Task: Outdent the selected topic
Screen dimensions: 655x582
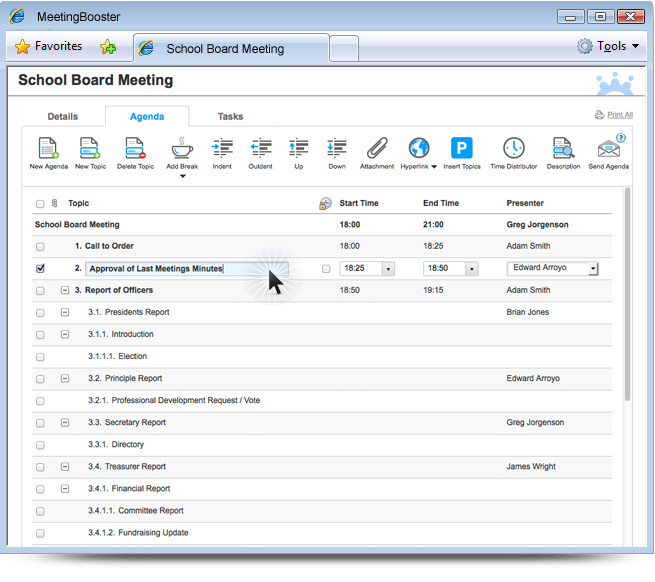Action: (x=260, y=148)
